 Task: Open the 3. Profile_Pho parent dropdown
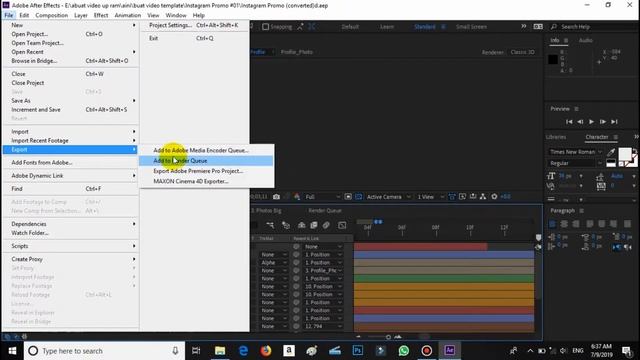(x=323, y=271)
